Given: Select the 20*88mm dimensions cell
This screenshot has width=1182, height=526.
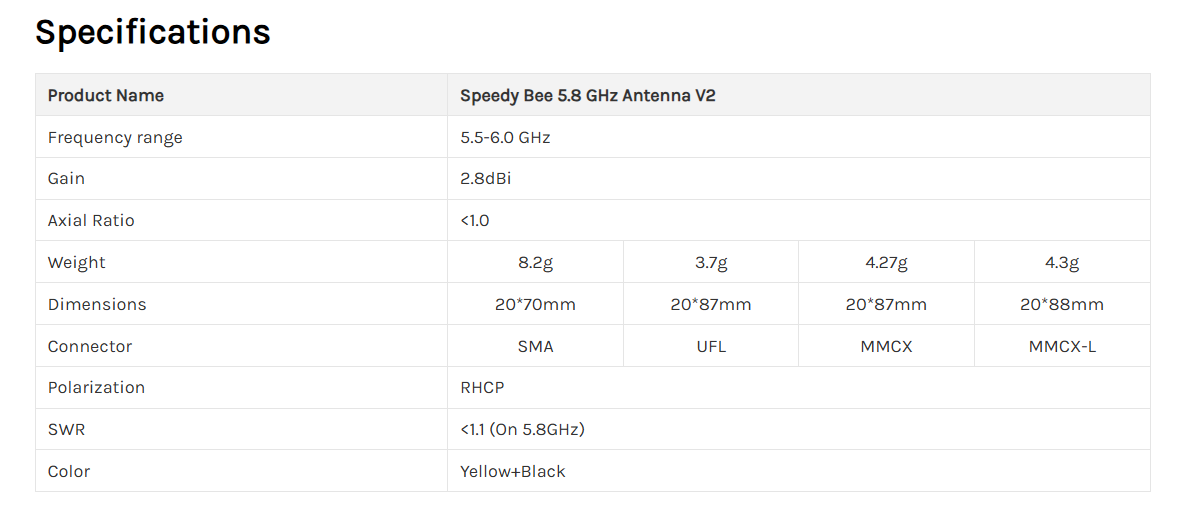Looking at the screenshot, I should tap(1062, 304).
